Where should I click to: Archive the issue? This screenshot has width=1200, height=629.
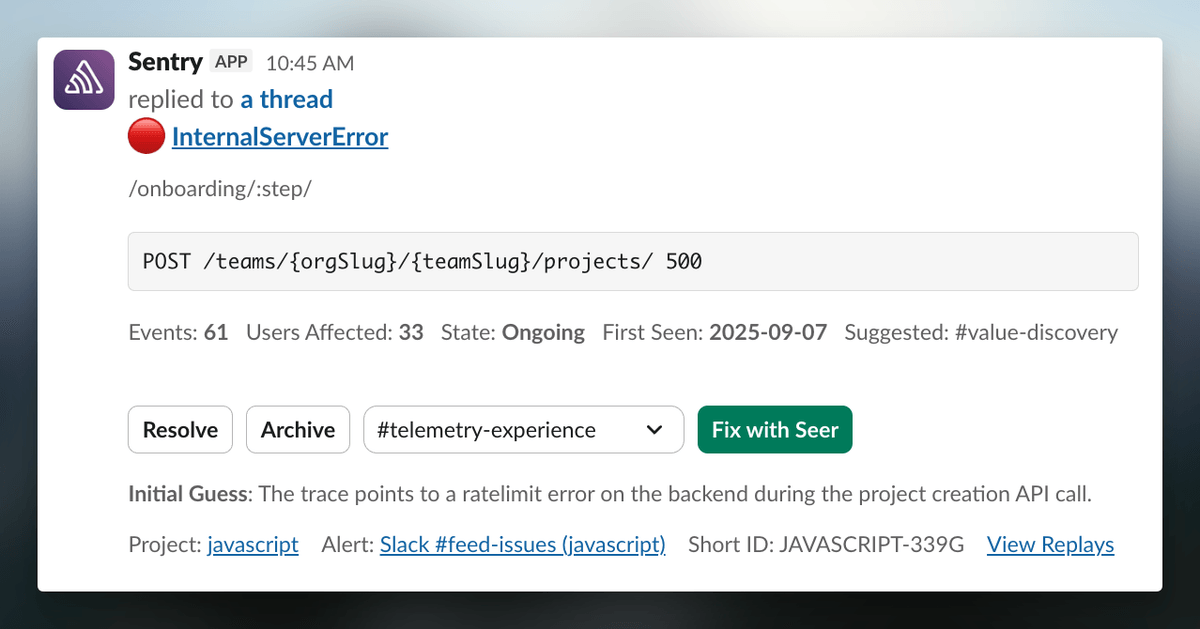(297, 429)
